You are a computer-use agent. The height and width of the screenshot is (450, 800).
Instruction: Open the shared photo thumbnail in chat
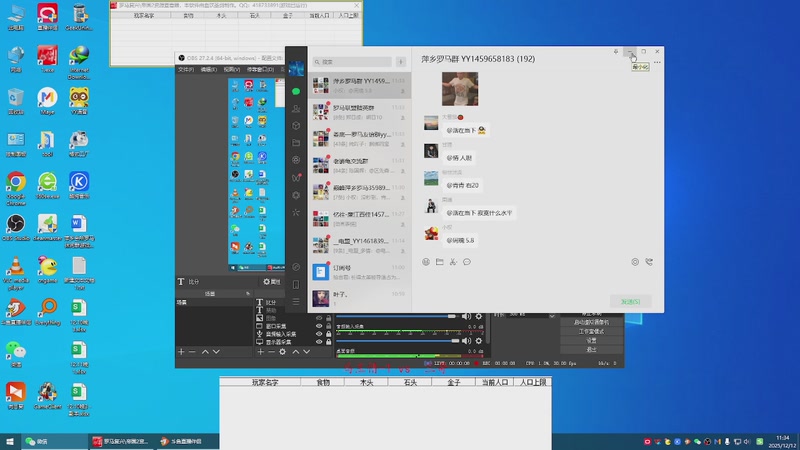[460, 89]
